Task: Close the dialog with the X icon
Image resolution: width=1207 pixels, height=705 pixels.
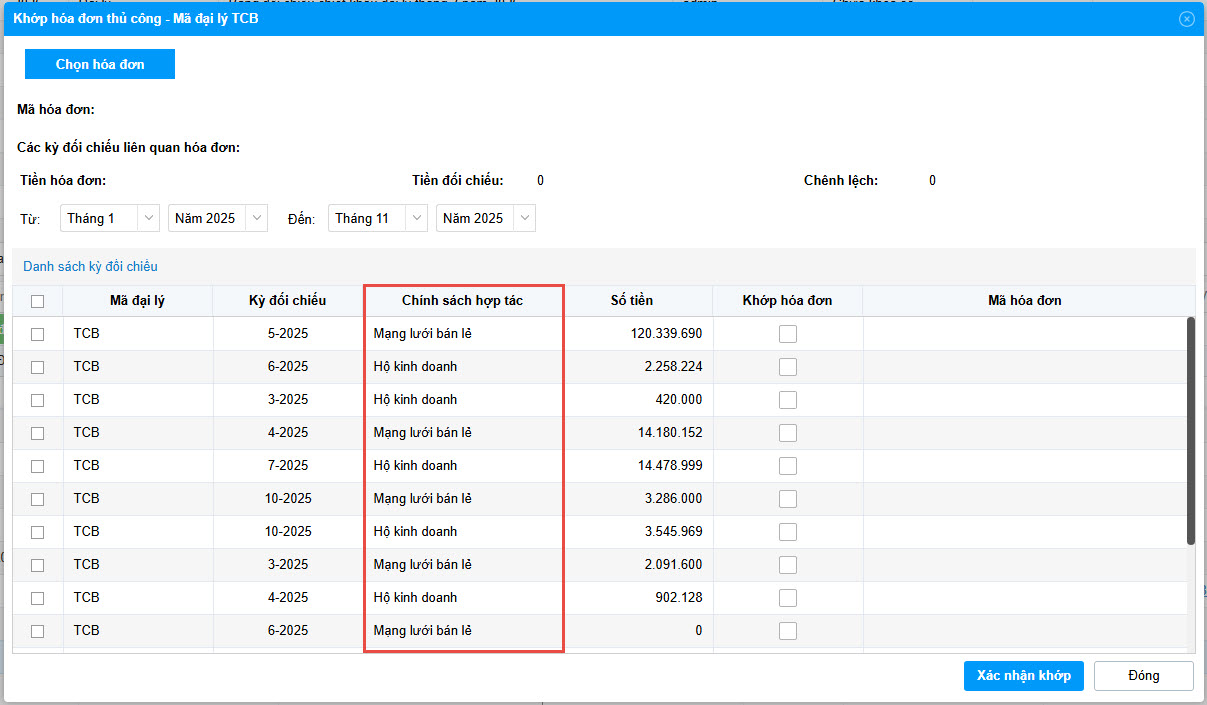Action: pos(1187,19)
